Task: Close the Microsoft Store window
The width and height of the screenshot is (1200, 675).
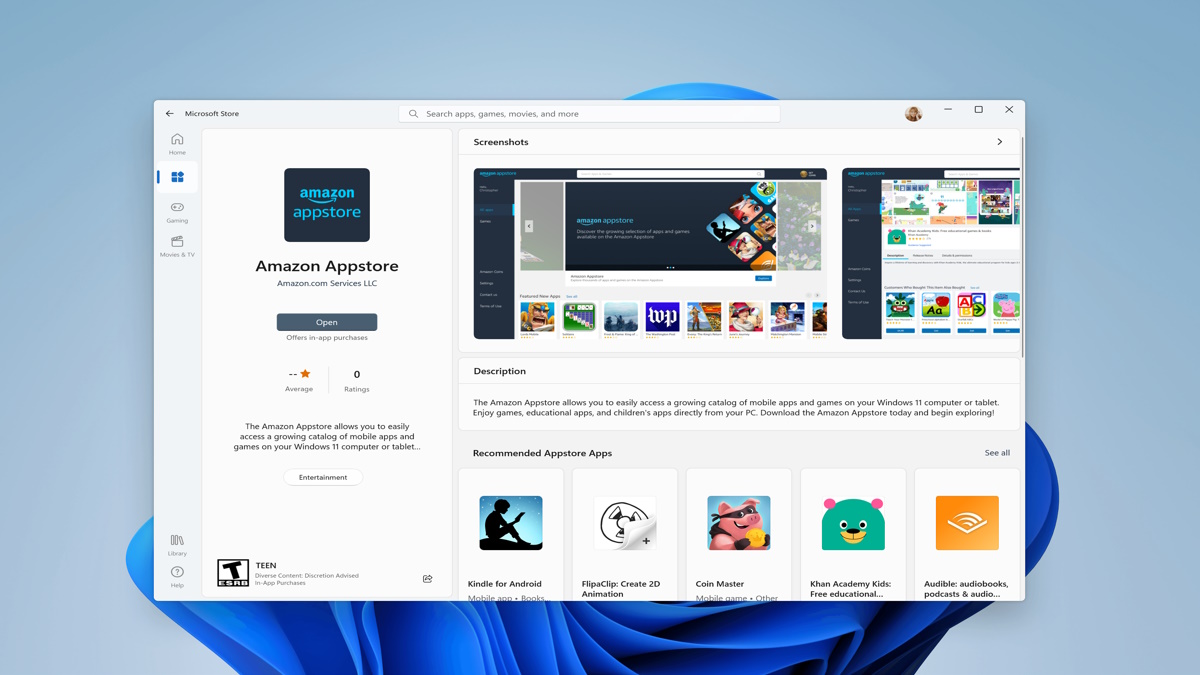Action: coord(1009,110)
